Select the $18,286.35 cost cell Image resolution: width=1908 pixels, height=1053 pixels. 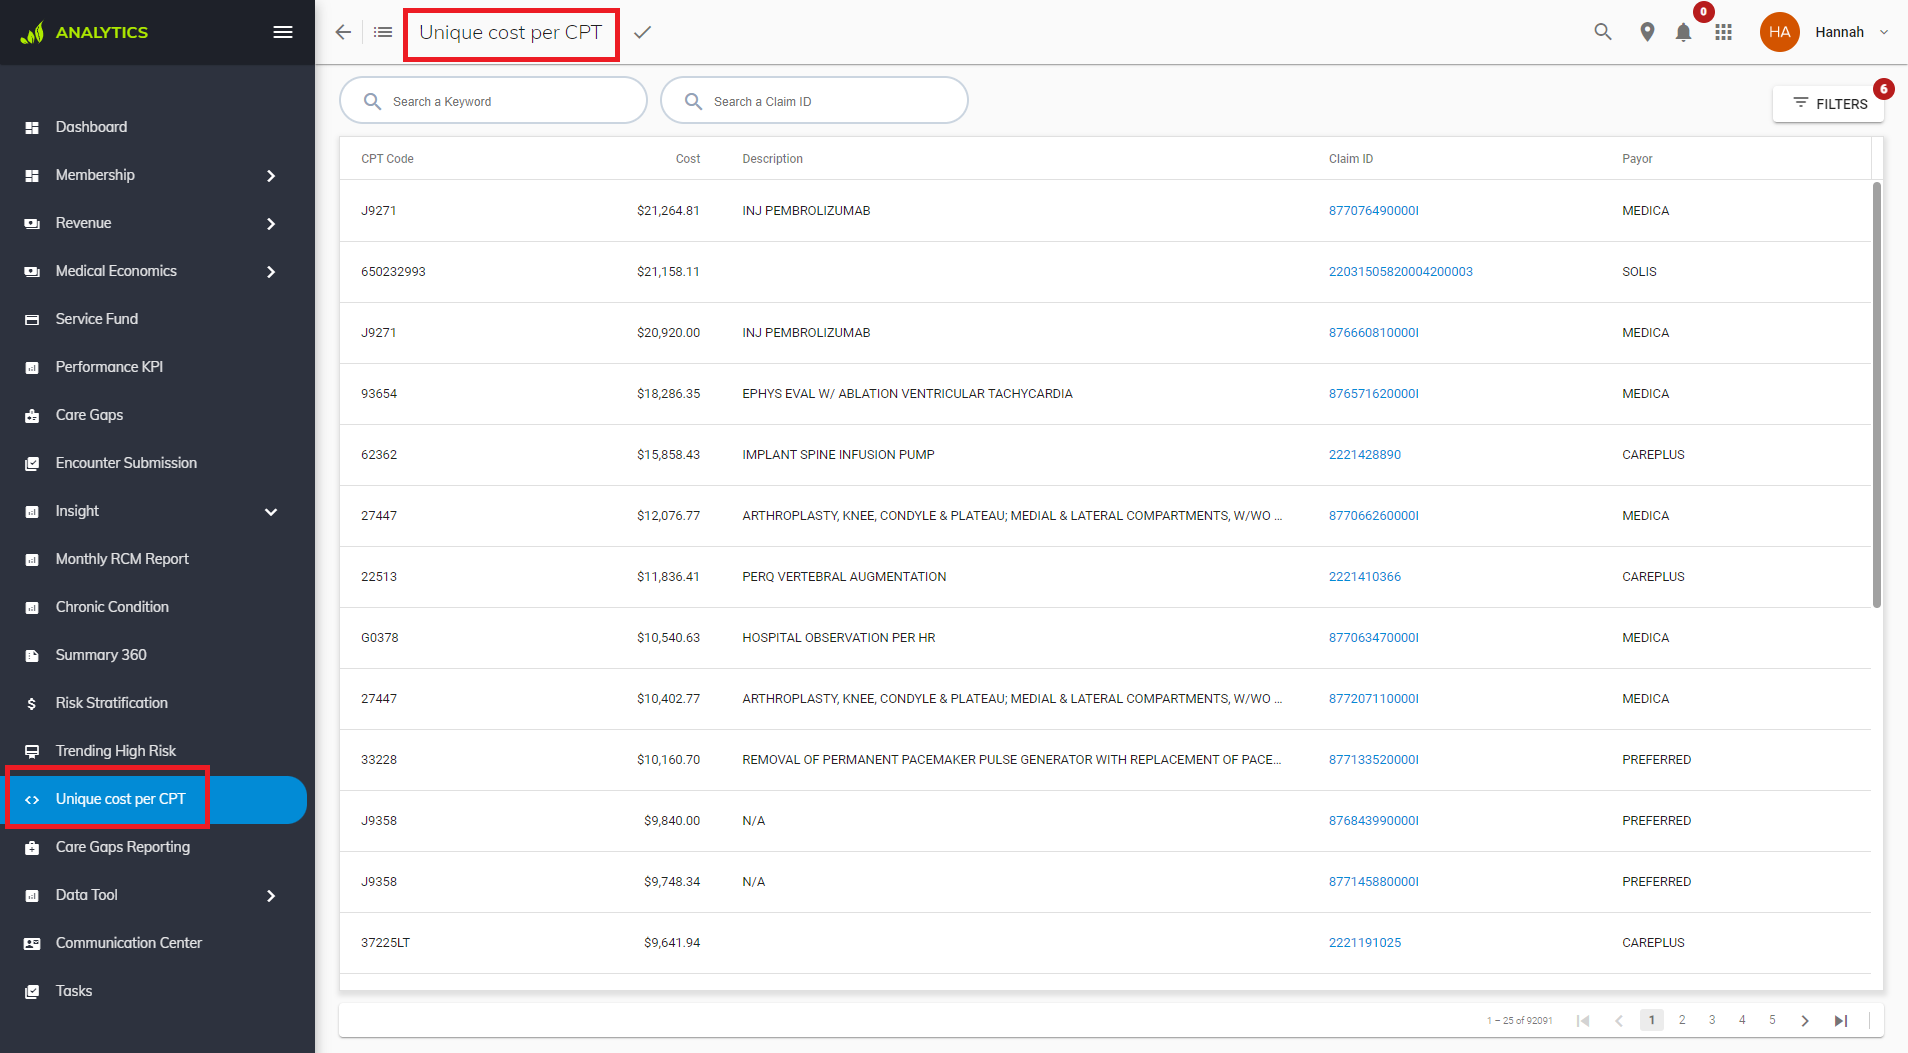click(668, 394)
